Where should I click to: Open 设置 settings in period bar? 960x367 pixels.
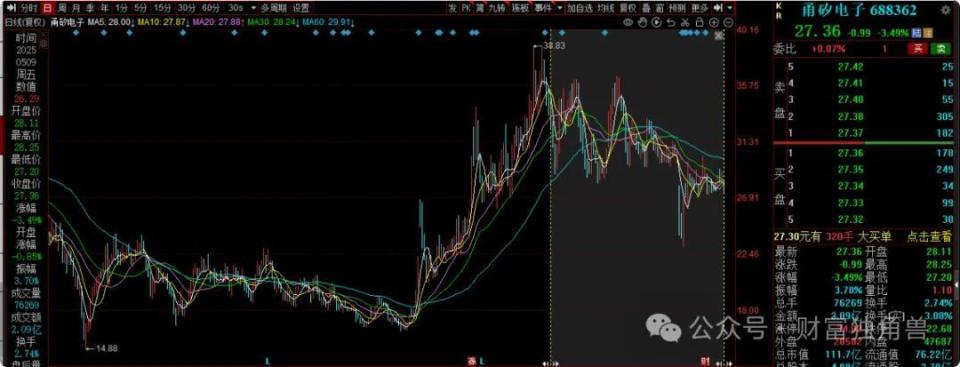pos(301,8)
